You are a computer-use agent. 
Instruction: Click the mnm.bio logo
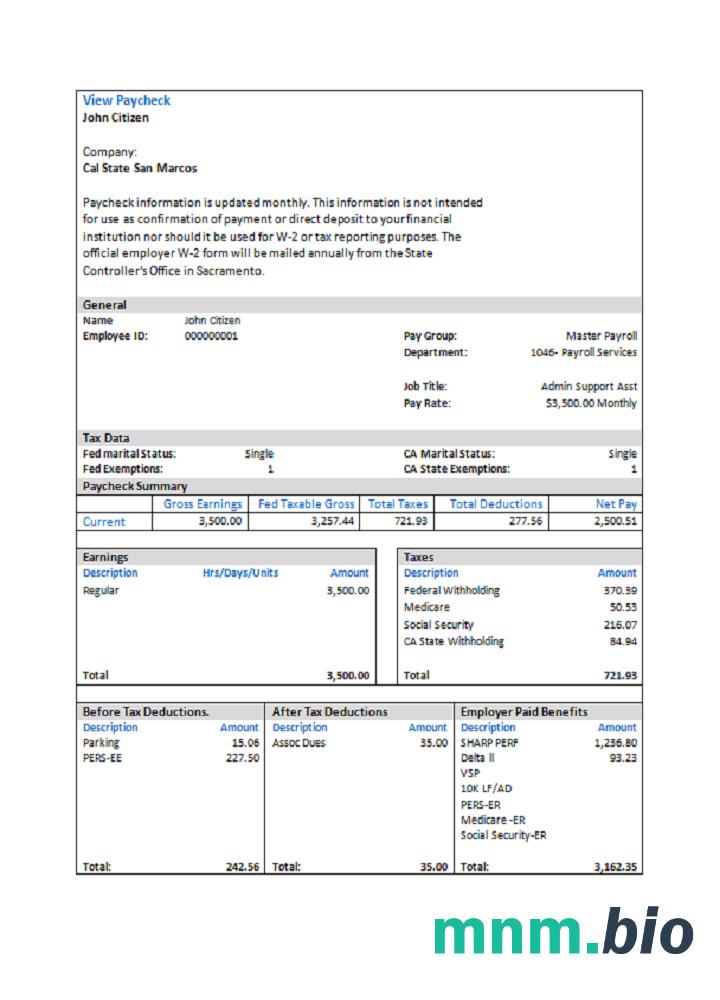563,933
